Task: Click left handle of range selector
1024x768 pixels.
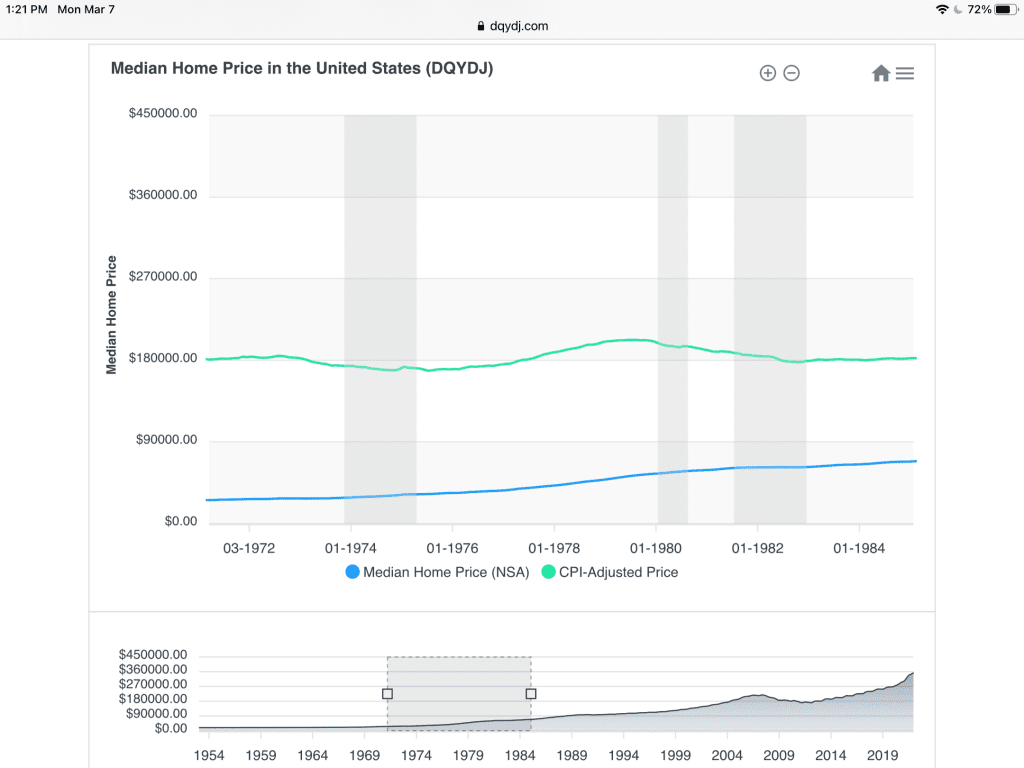Action: tap(388, 693)
